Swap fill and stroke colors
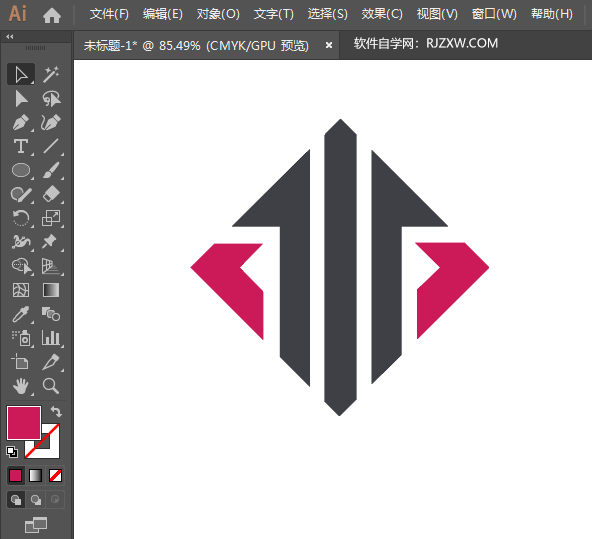 (56, 411)
